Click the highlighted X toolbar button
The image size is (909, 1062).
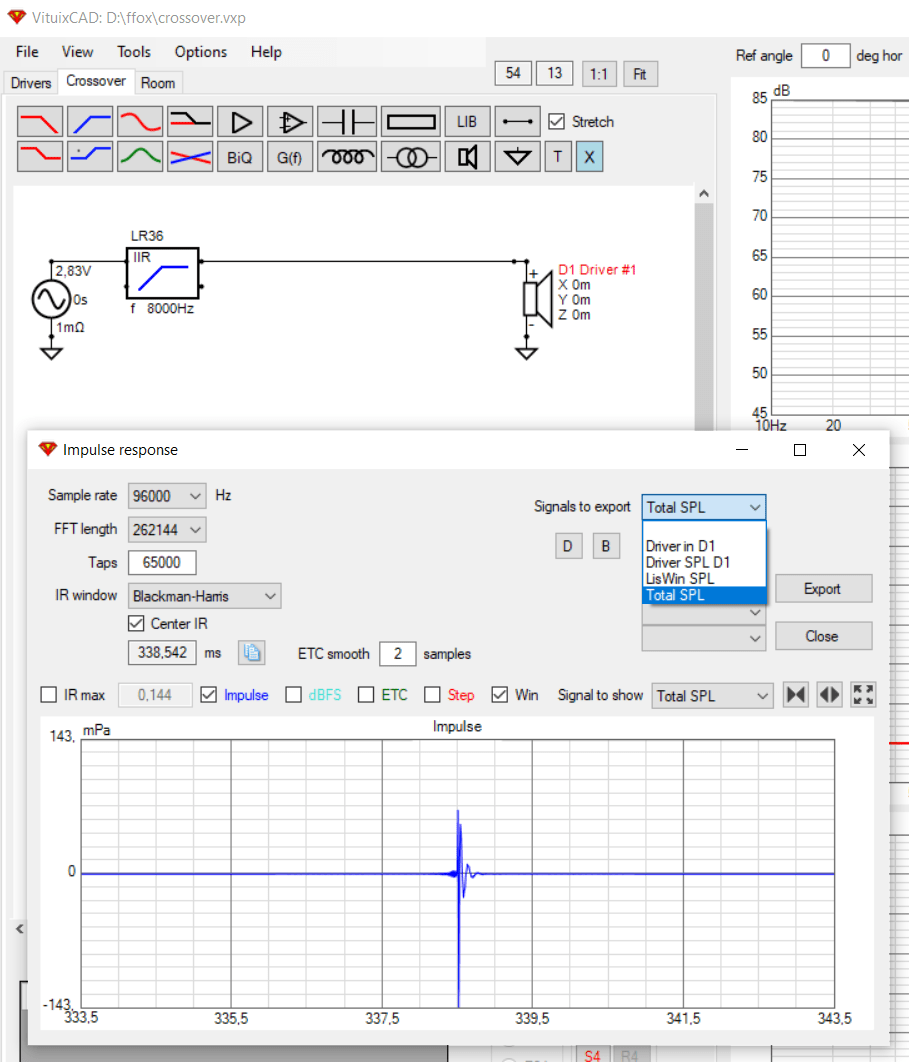589,157
